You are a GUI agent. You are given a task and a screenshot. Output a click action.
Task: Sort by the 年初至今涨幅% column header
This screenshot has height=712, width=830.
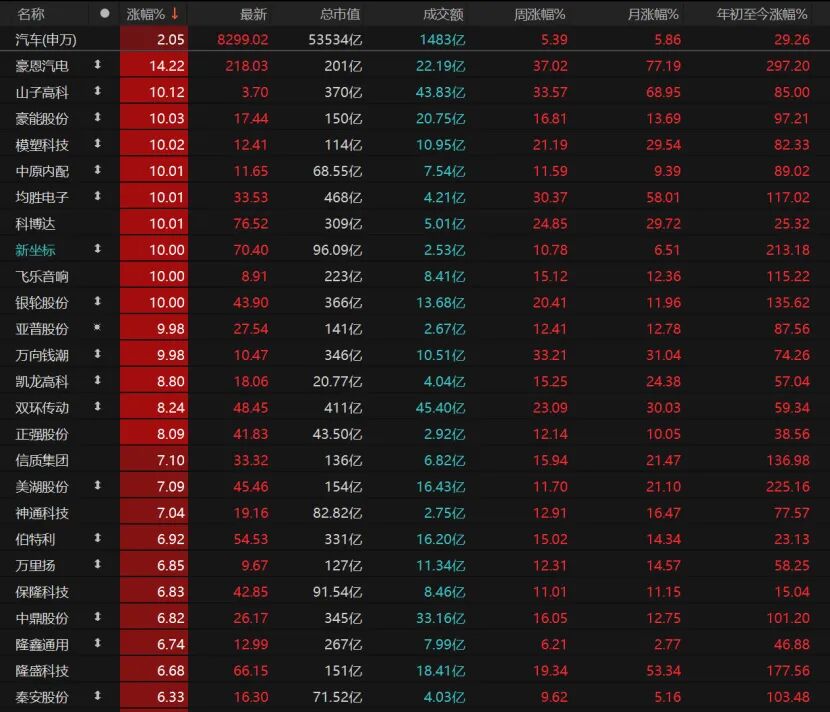click(x=763, y=14)
